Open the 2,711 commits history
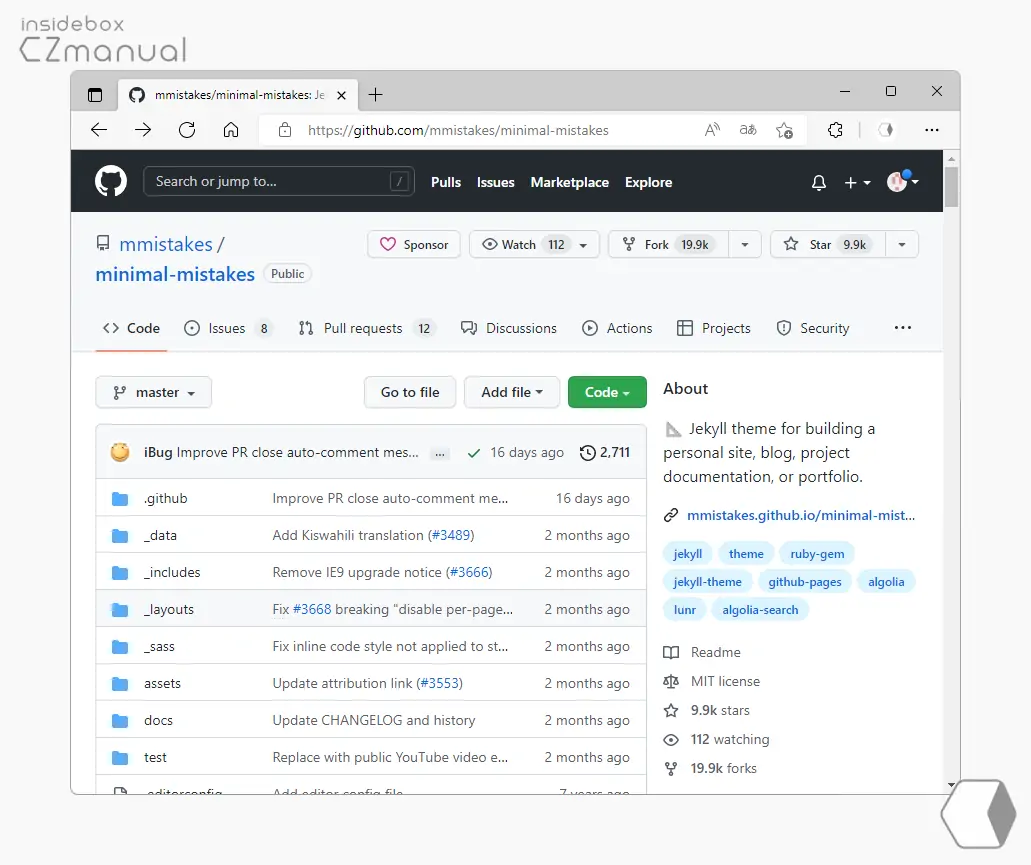Image resolution: width=1031 pixels, height=865 pixels. [x=604, y=452]
